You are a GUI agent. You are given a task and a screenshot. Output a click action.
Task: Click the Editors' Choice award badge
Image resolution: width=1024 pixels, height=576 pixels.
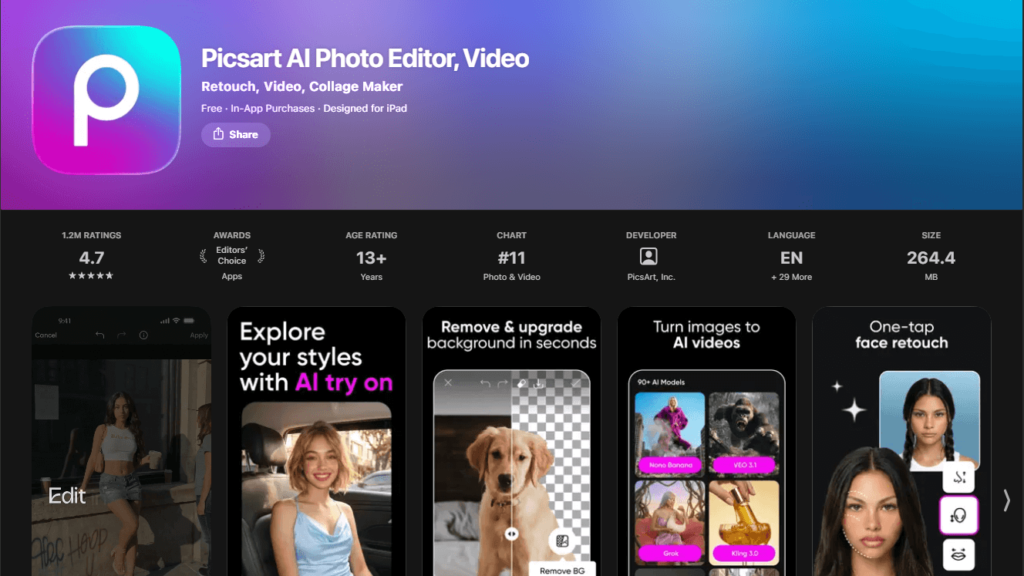click(x=232, y=255)
